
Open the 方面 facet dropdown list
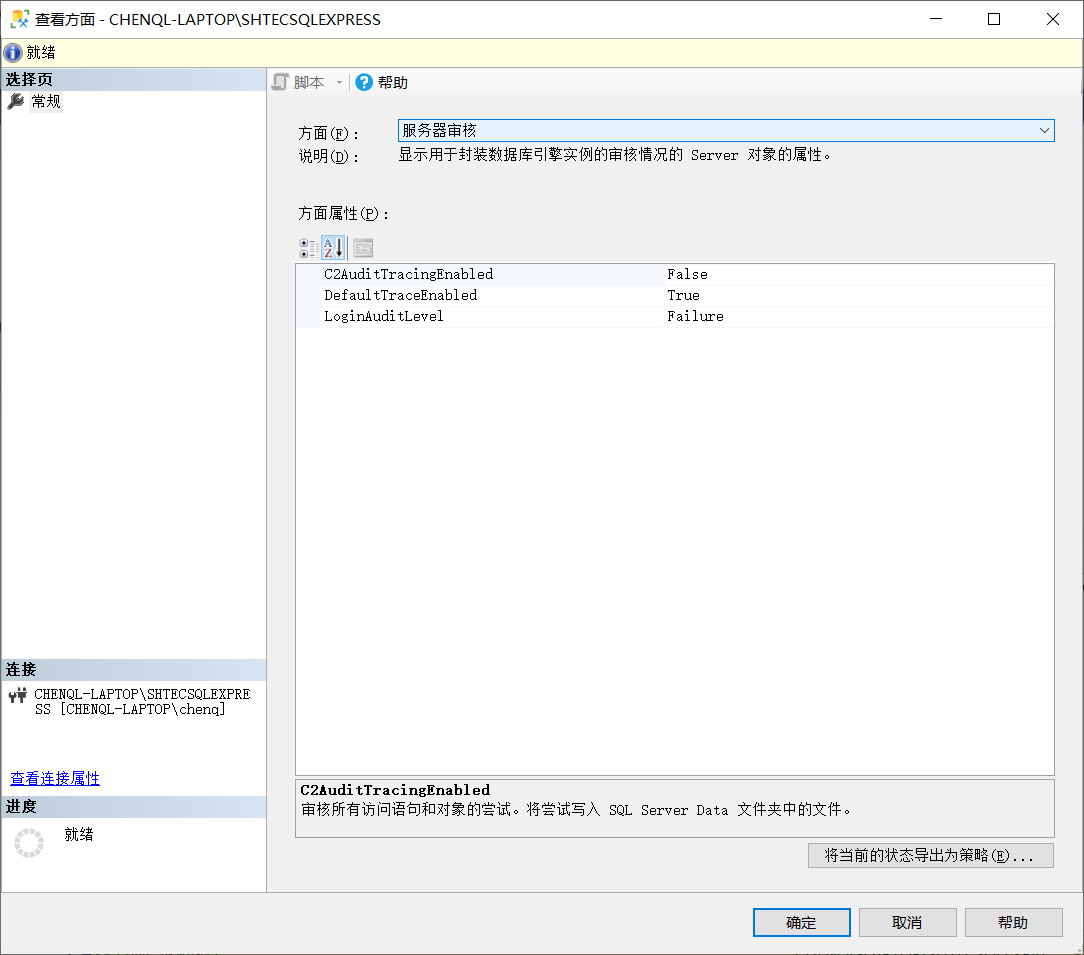(x=1044, y=131)
